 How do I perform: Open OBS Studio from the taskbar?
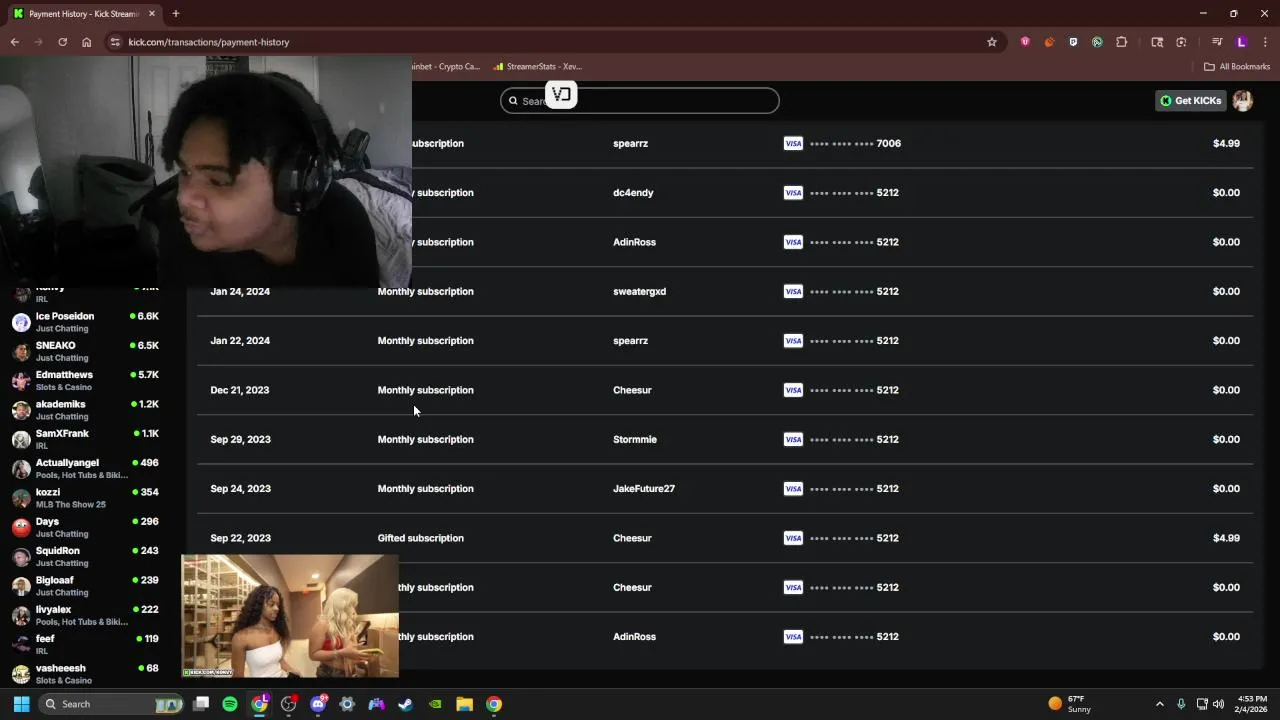(x=289, y=704)
